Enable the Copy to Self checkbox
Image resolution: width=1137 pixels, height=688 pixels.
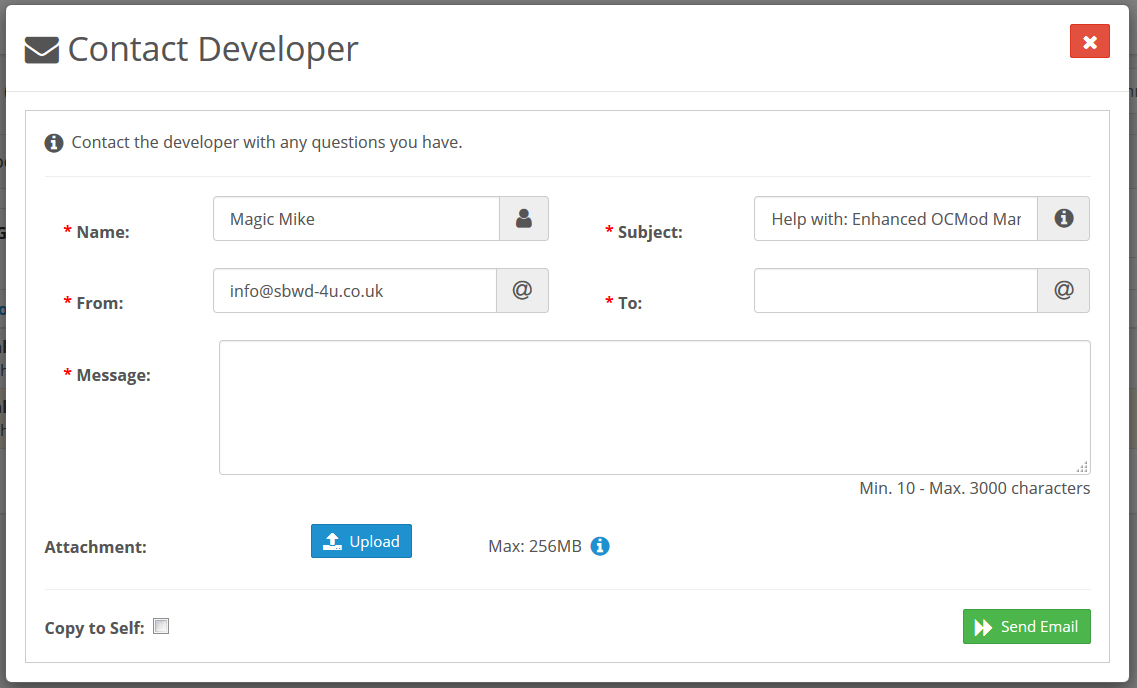pyautogui.click(x=161, y=626)
